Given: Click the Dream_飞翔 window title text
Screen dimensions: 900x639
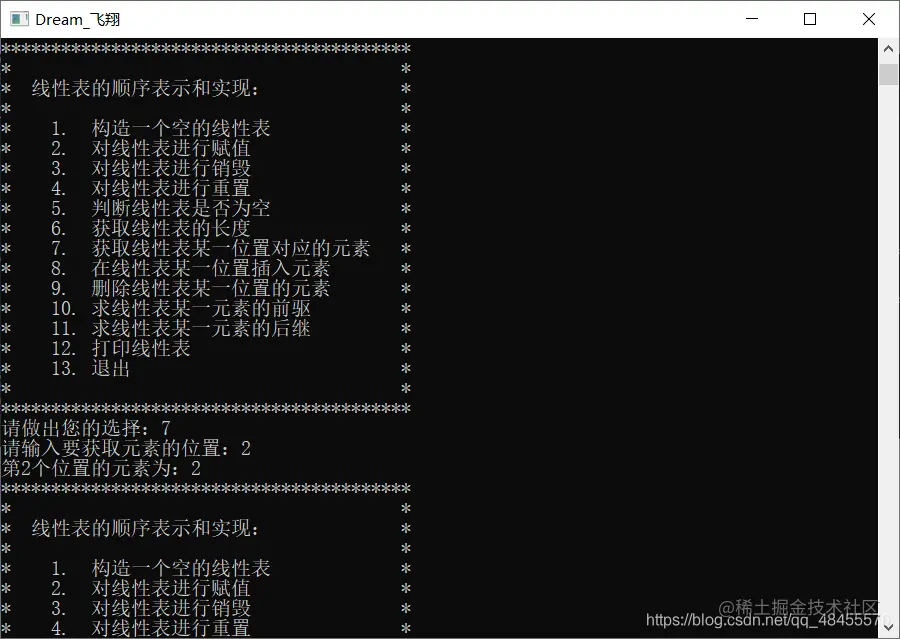Looking at the screenshot, I should tap(77, 20).
